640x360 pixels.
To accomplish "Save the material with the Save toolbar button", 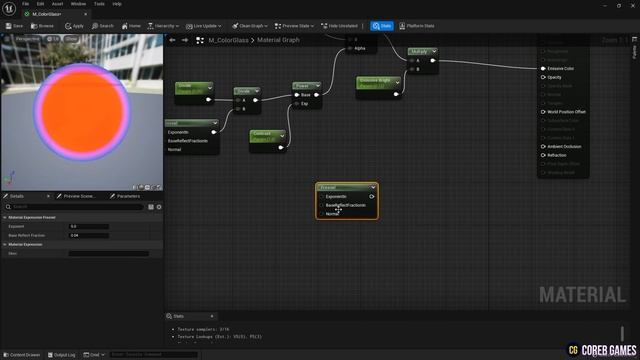I will (14, 26).
